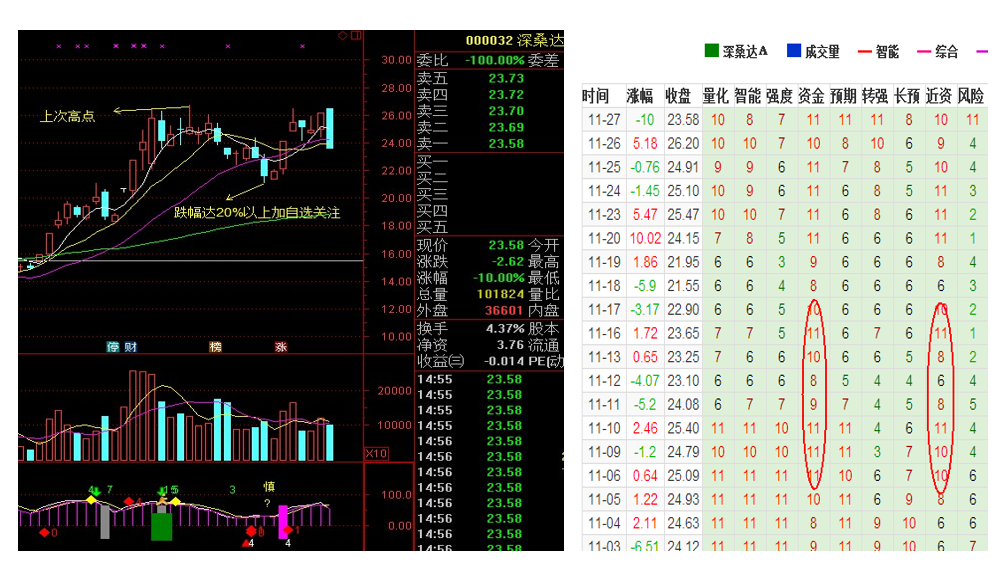Click the 11-18 row's closing price 21.55
This screenshot has height=573, width=1002.
click(683, 286)
